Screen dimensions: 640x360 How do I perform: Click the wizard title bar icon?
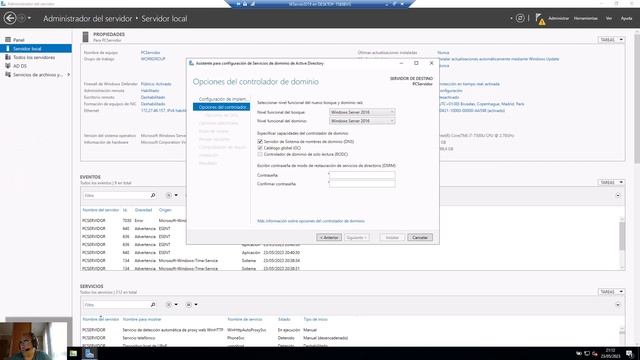[x=191, y=63]
